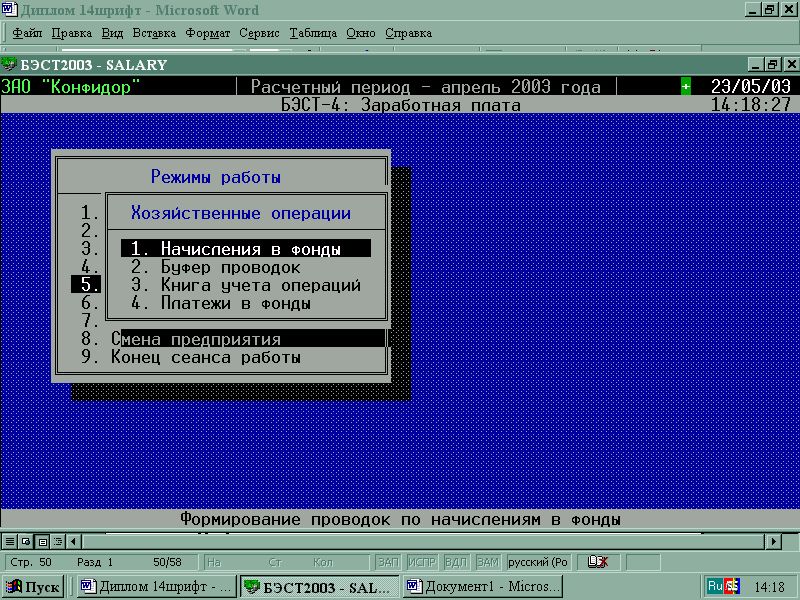The image size is (800, 600).
Task: Click the 'Разд 1' section indicator
Action: click(95, 562)
